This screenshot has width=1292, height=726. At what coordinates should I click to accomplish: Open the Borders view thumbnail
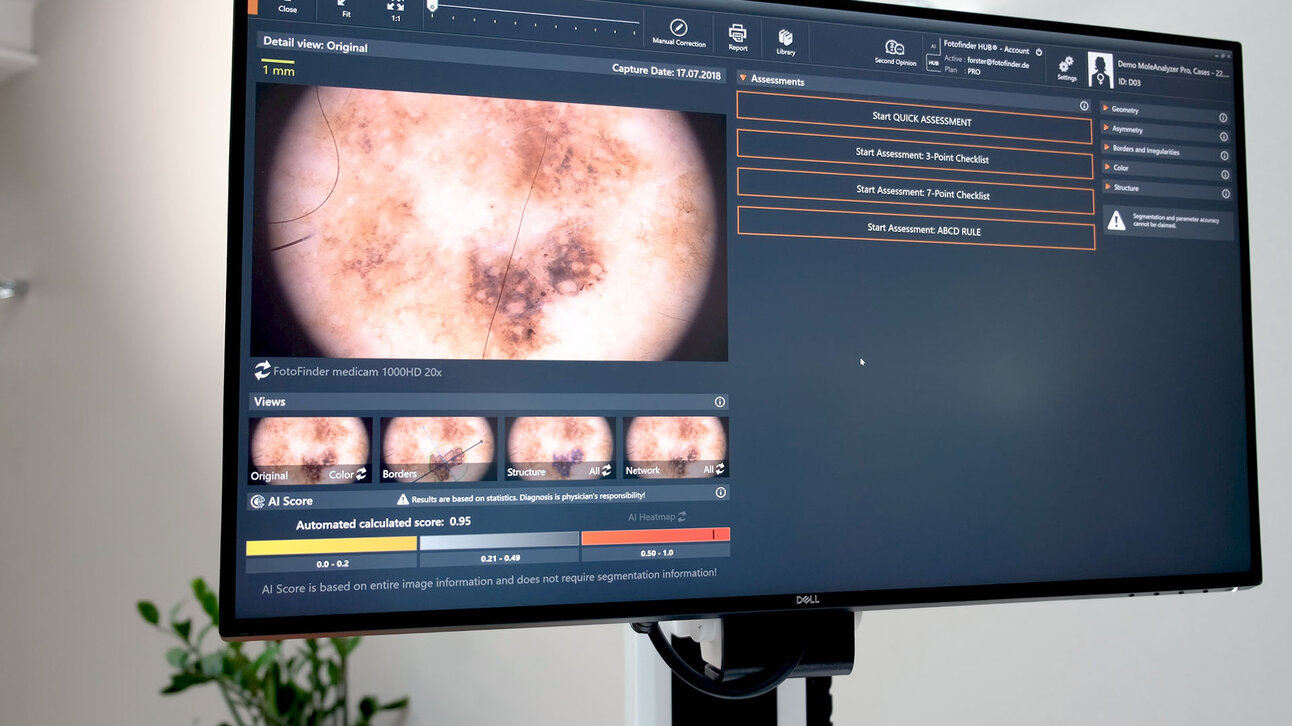click(x=437, y=445)
